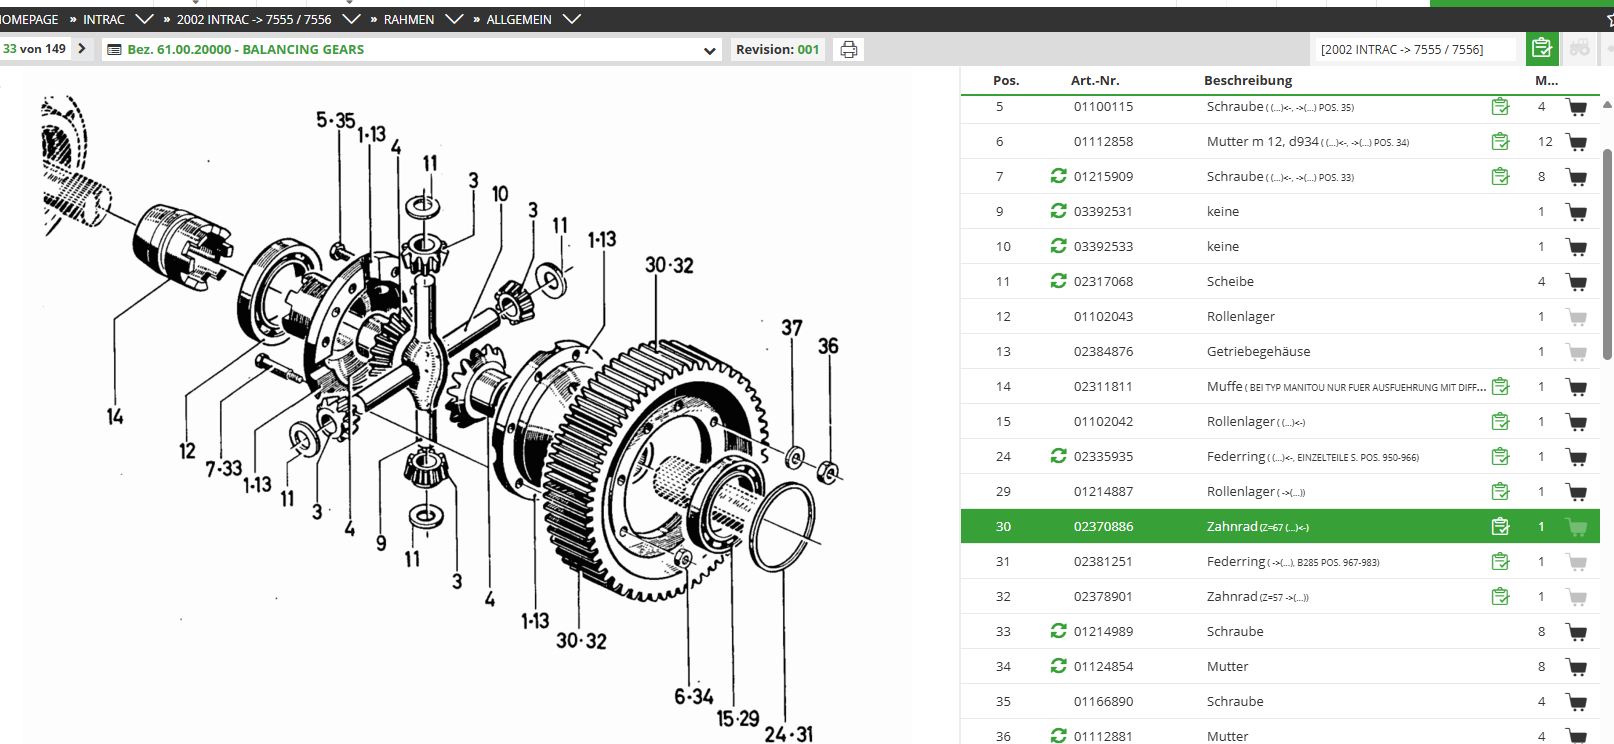
Task: Open note icon for Rollenlager 01102042
Action: click(x=1500, y=421)
